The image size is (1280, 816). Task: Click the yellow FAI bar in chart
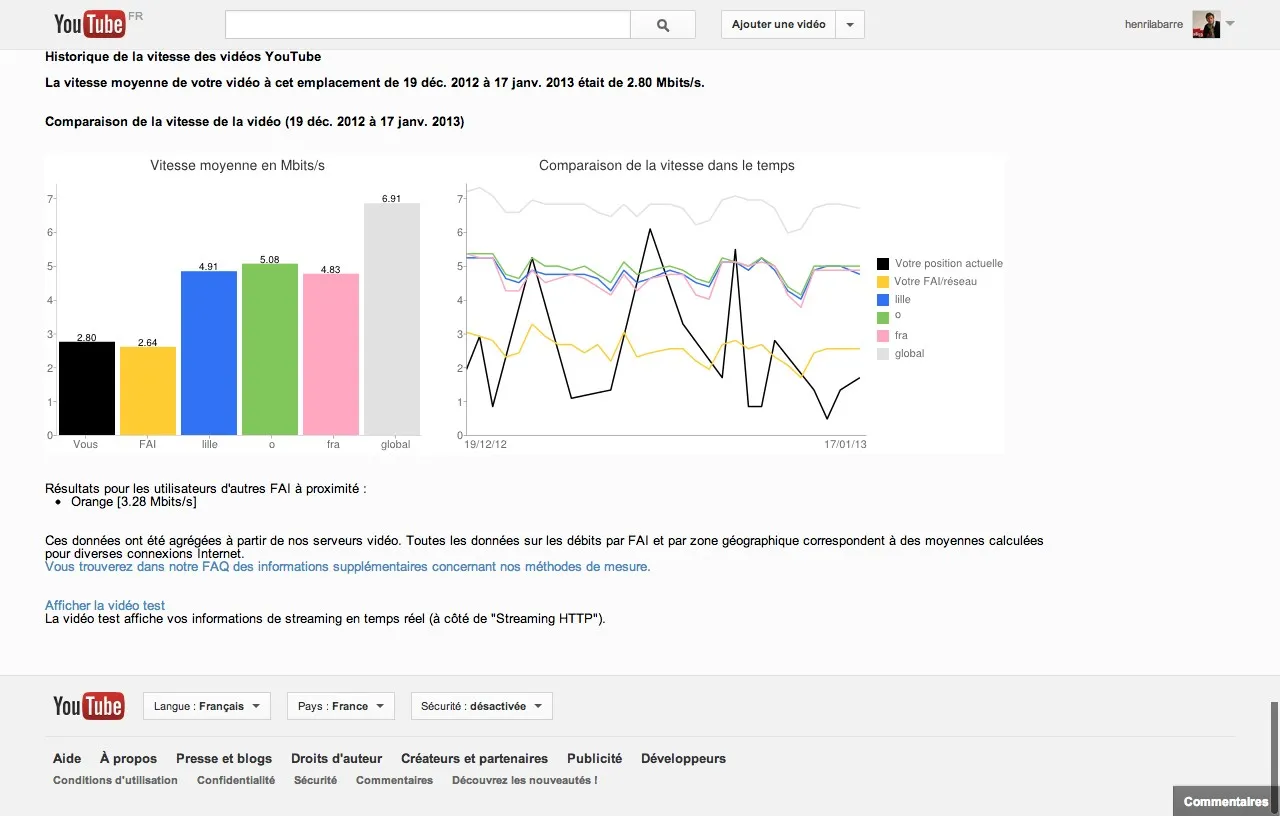pyautogui.click(x=148, y=391)
